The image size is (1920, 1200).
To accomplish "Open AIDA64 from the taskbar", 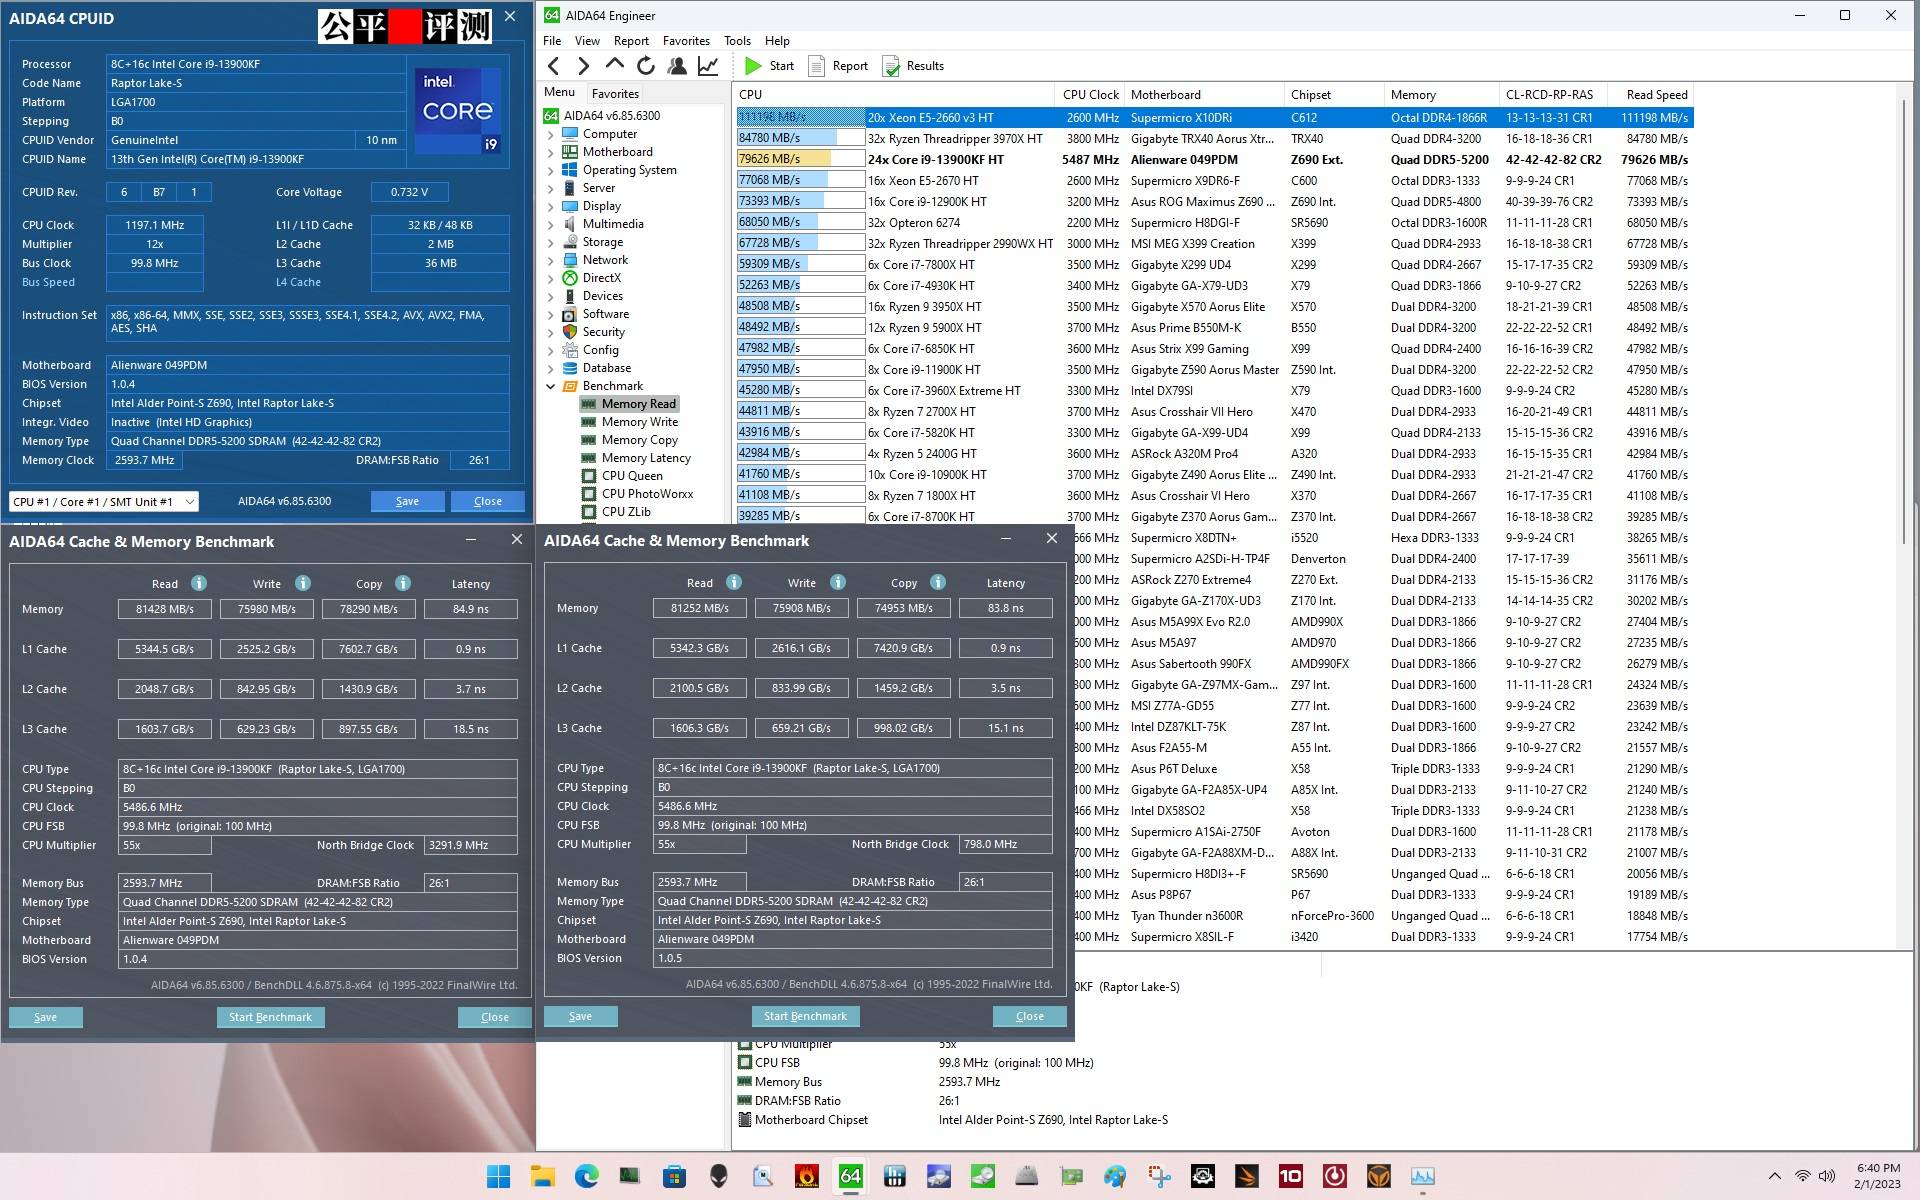I will pyautogui.click(x=849, y=1177).
